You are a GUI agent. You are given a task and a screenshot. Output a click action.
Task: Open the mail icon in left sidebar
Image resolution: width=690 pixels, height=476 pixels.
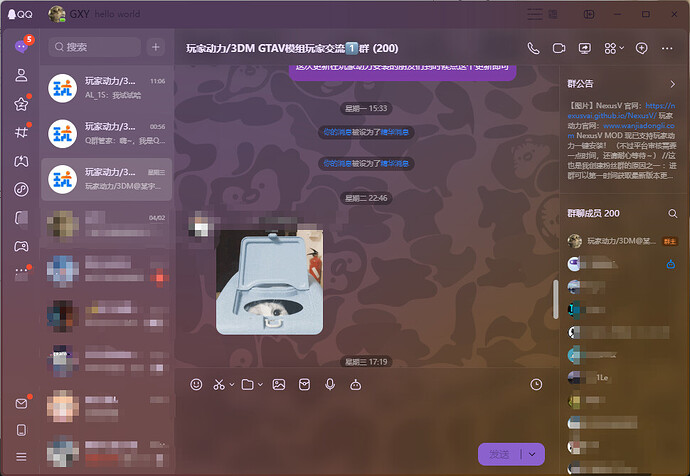[x=21, y=403]
